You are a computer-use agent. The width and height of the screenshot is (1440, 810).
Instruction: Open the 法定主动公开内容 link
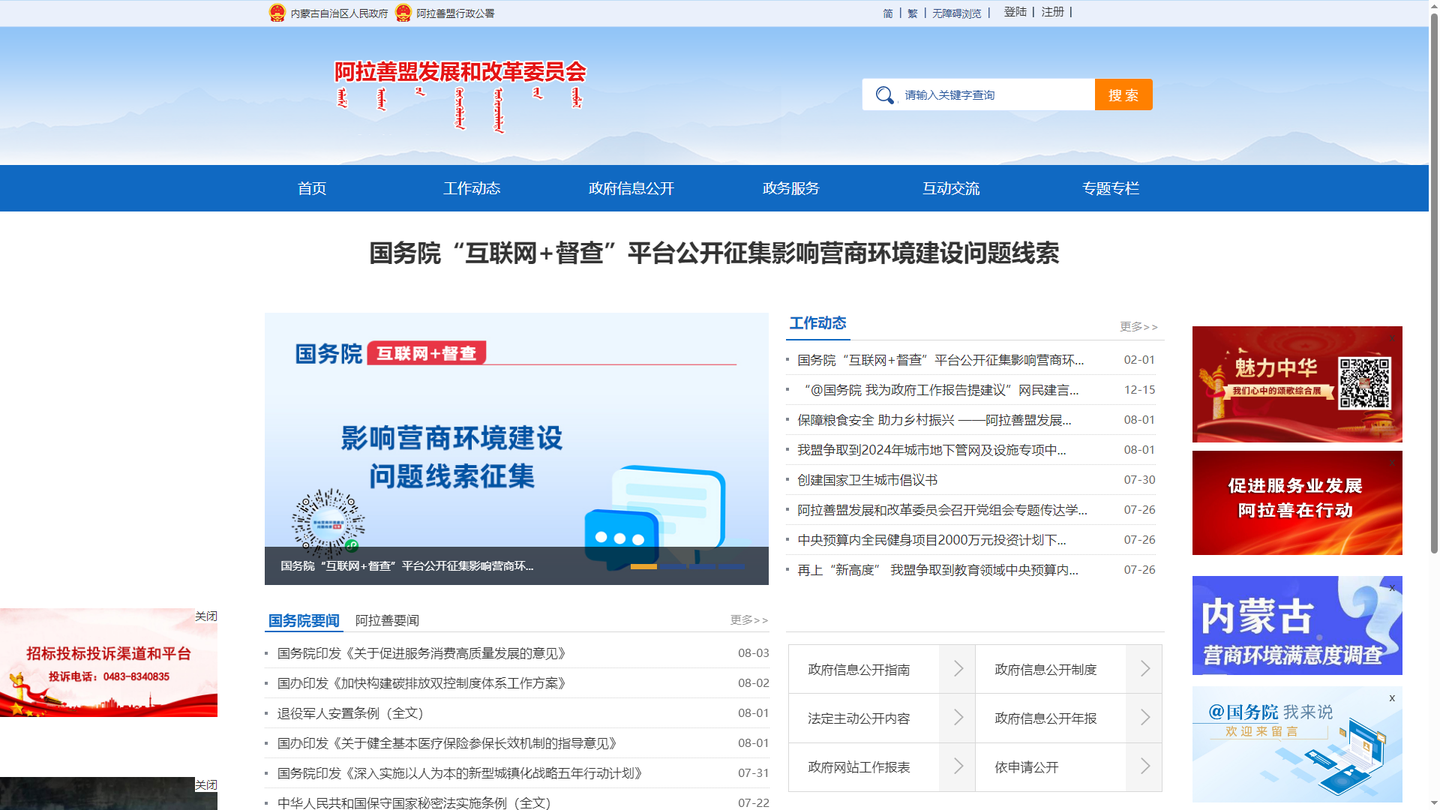tap(859, 719)
